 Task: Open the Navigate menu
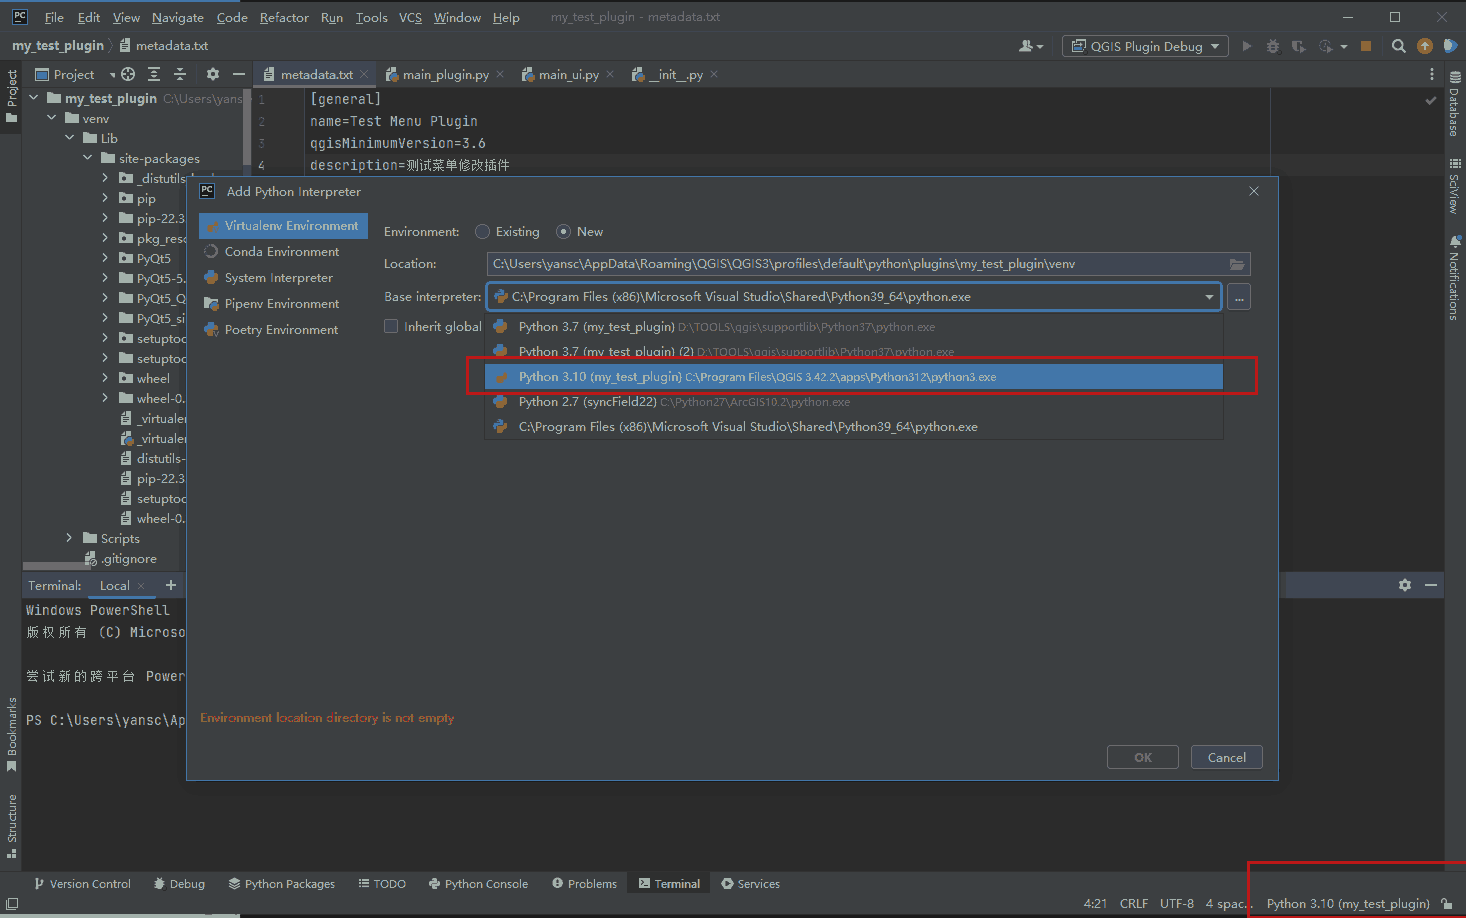click(x=178, y=17)
